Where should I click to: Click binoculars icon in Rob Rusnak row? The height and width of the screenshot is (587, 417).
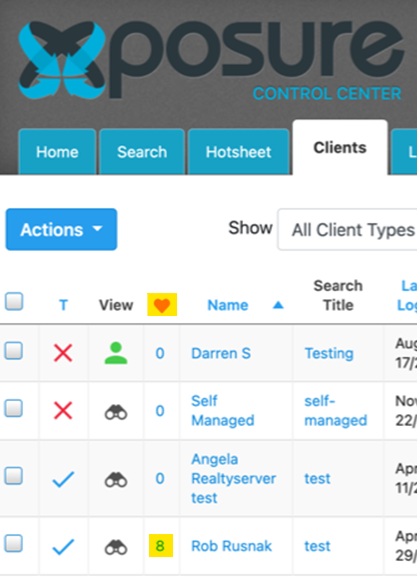pos(116,547)
